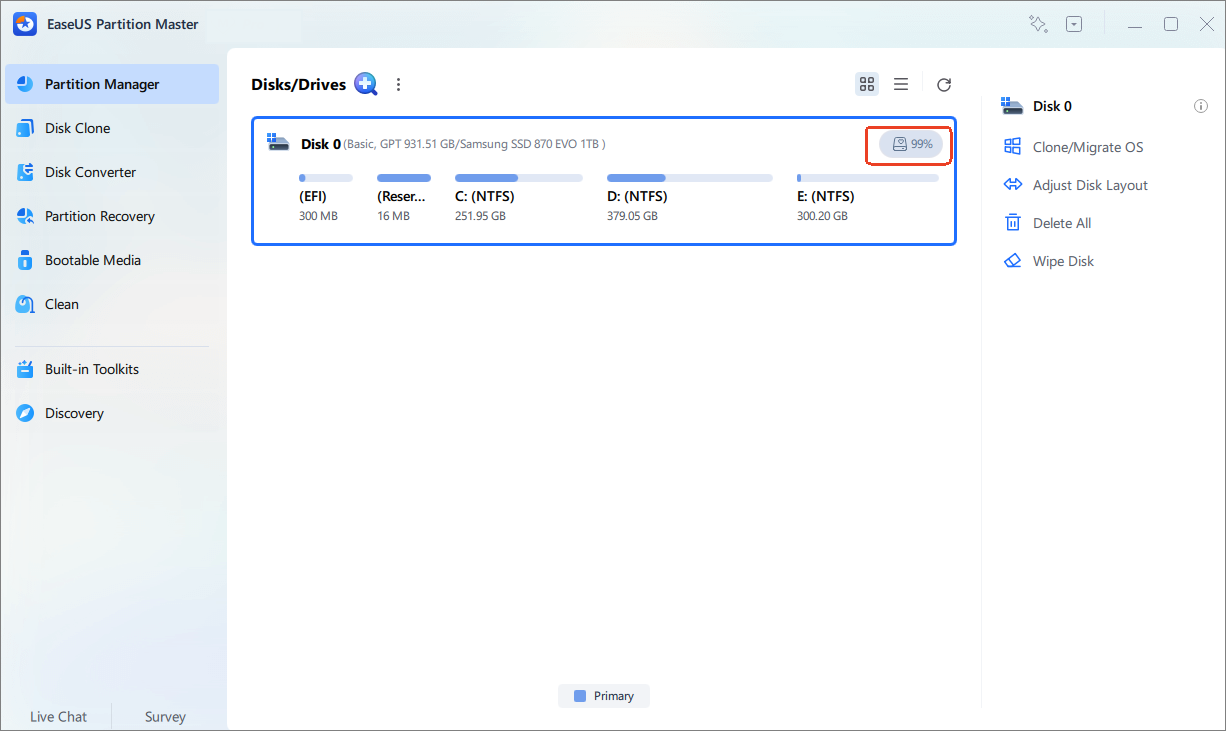This screenshot has height=731, width=1226.
Task: Click the Disk Converter icon
Action: pyautogui.click(x=25, y=172)
